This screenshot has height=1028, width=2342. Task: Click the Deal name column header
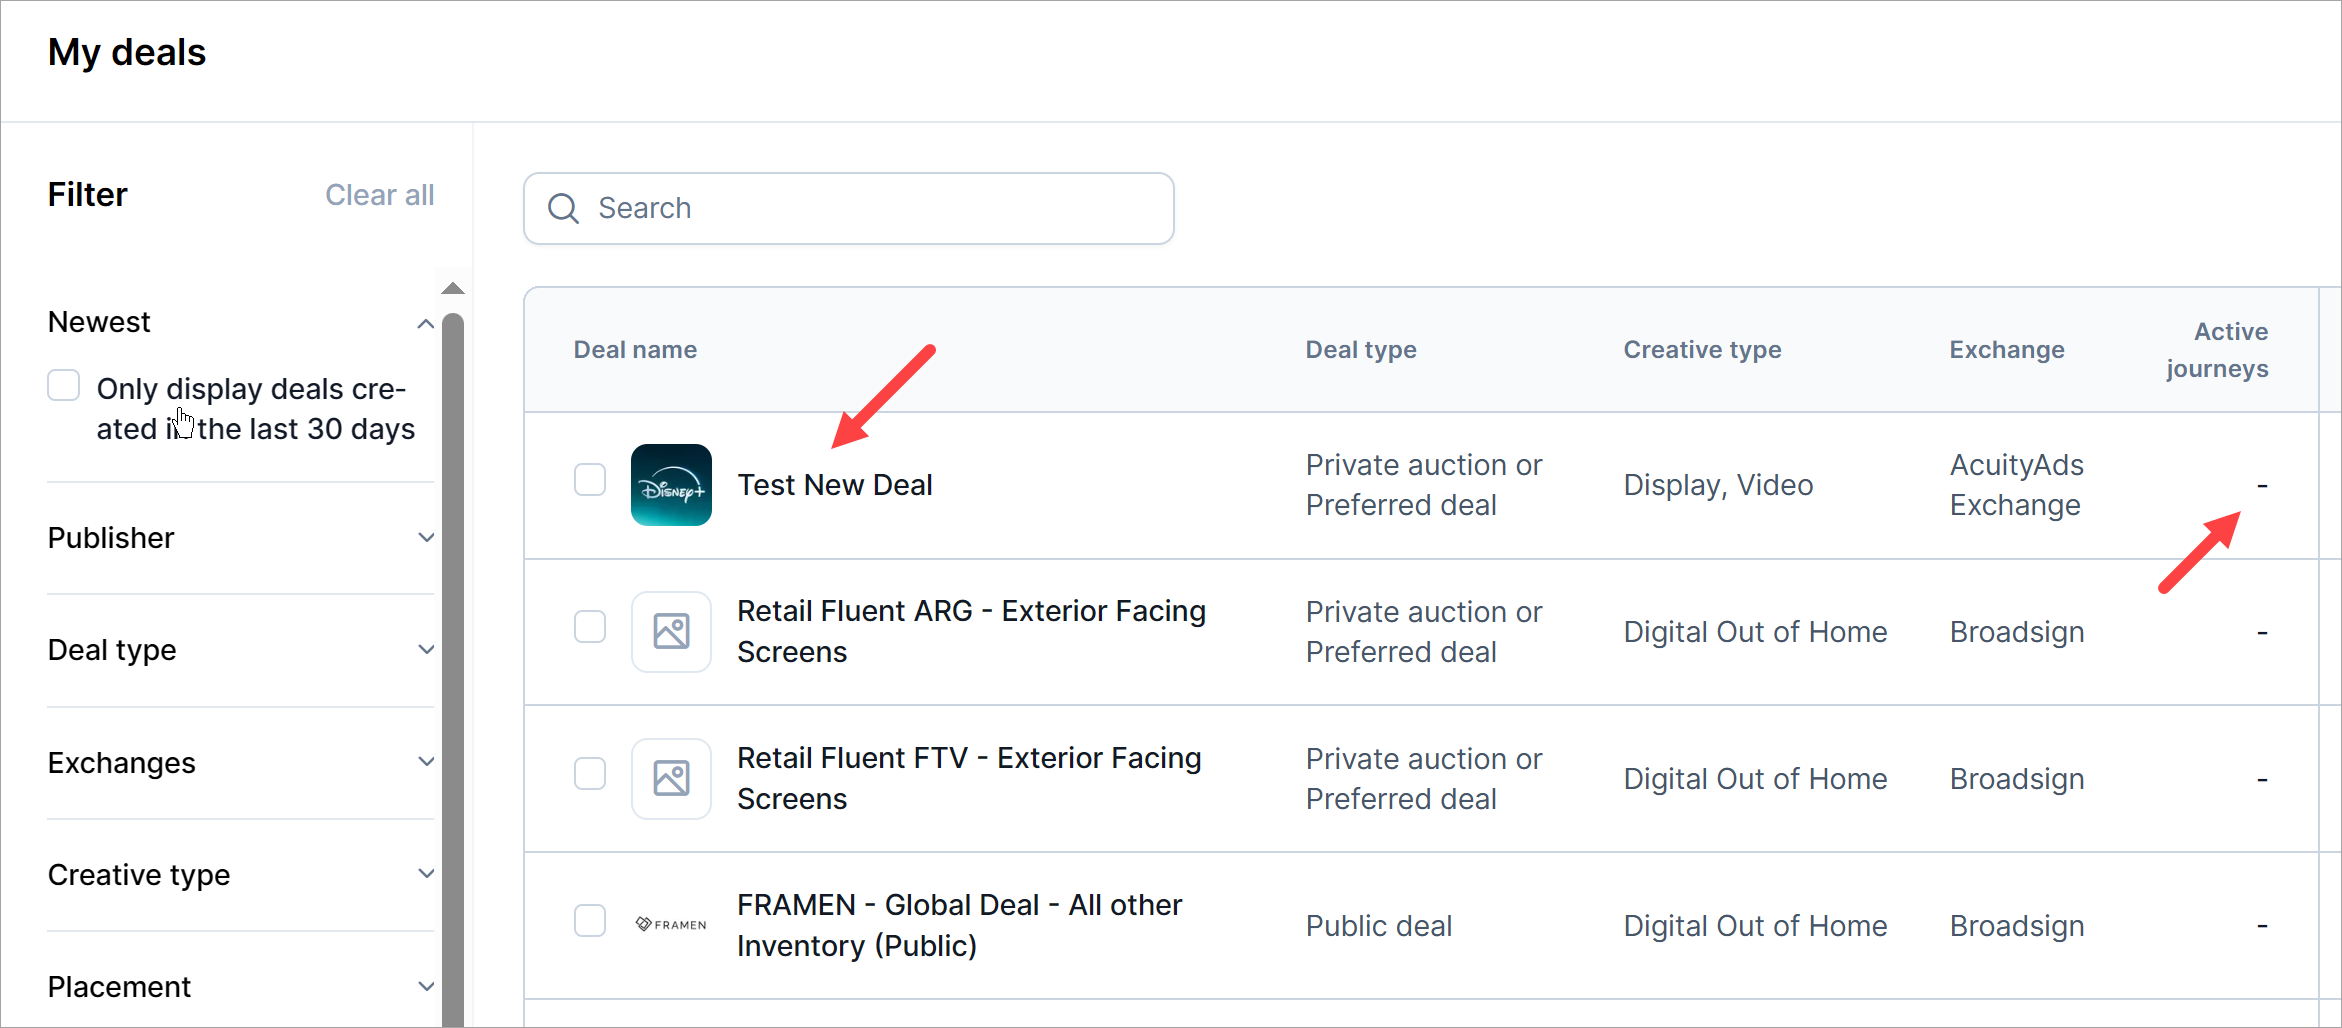[635, 350]
